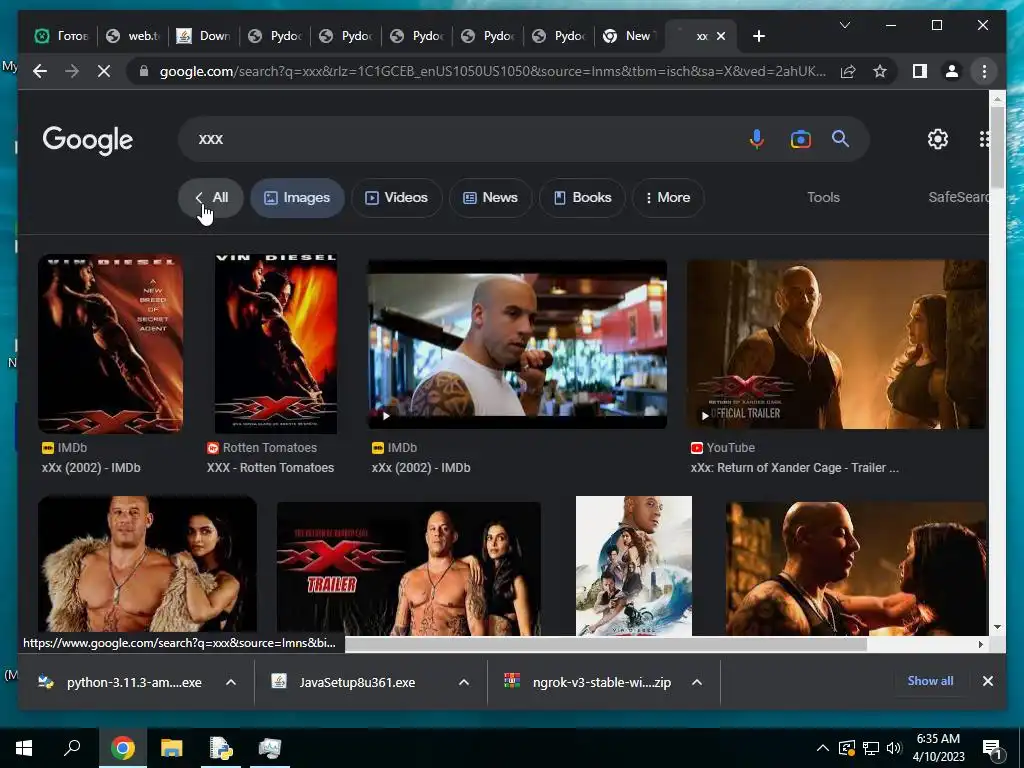
Task: Switch to the Готов tab
Action: pyautogui.click(x=62, y=36)
